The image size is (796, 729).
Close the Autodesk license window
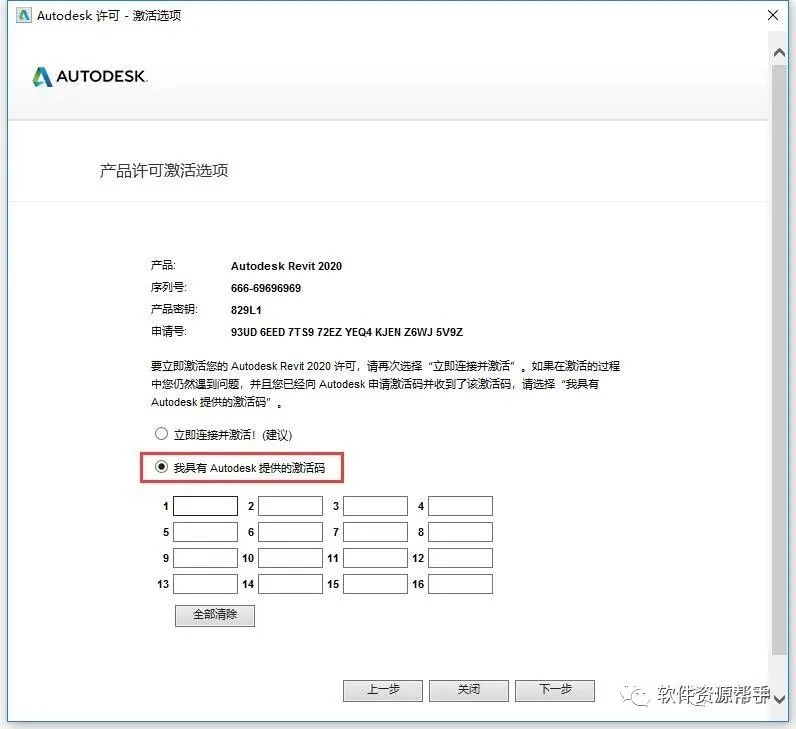coord(773,15)
